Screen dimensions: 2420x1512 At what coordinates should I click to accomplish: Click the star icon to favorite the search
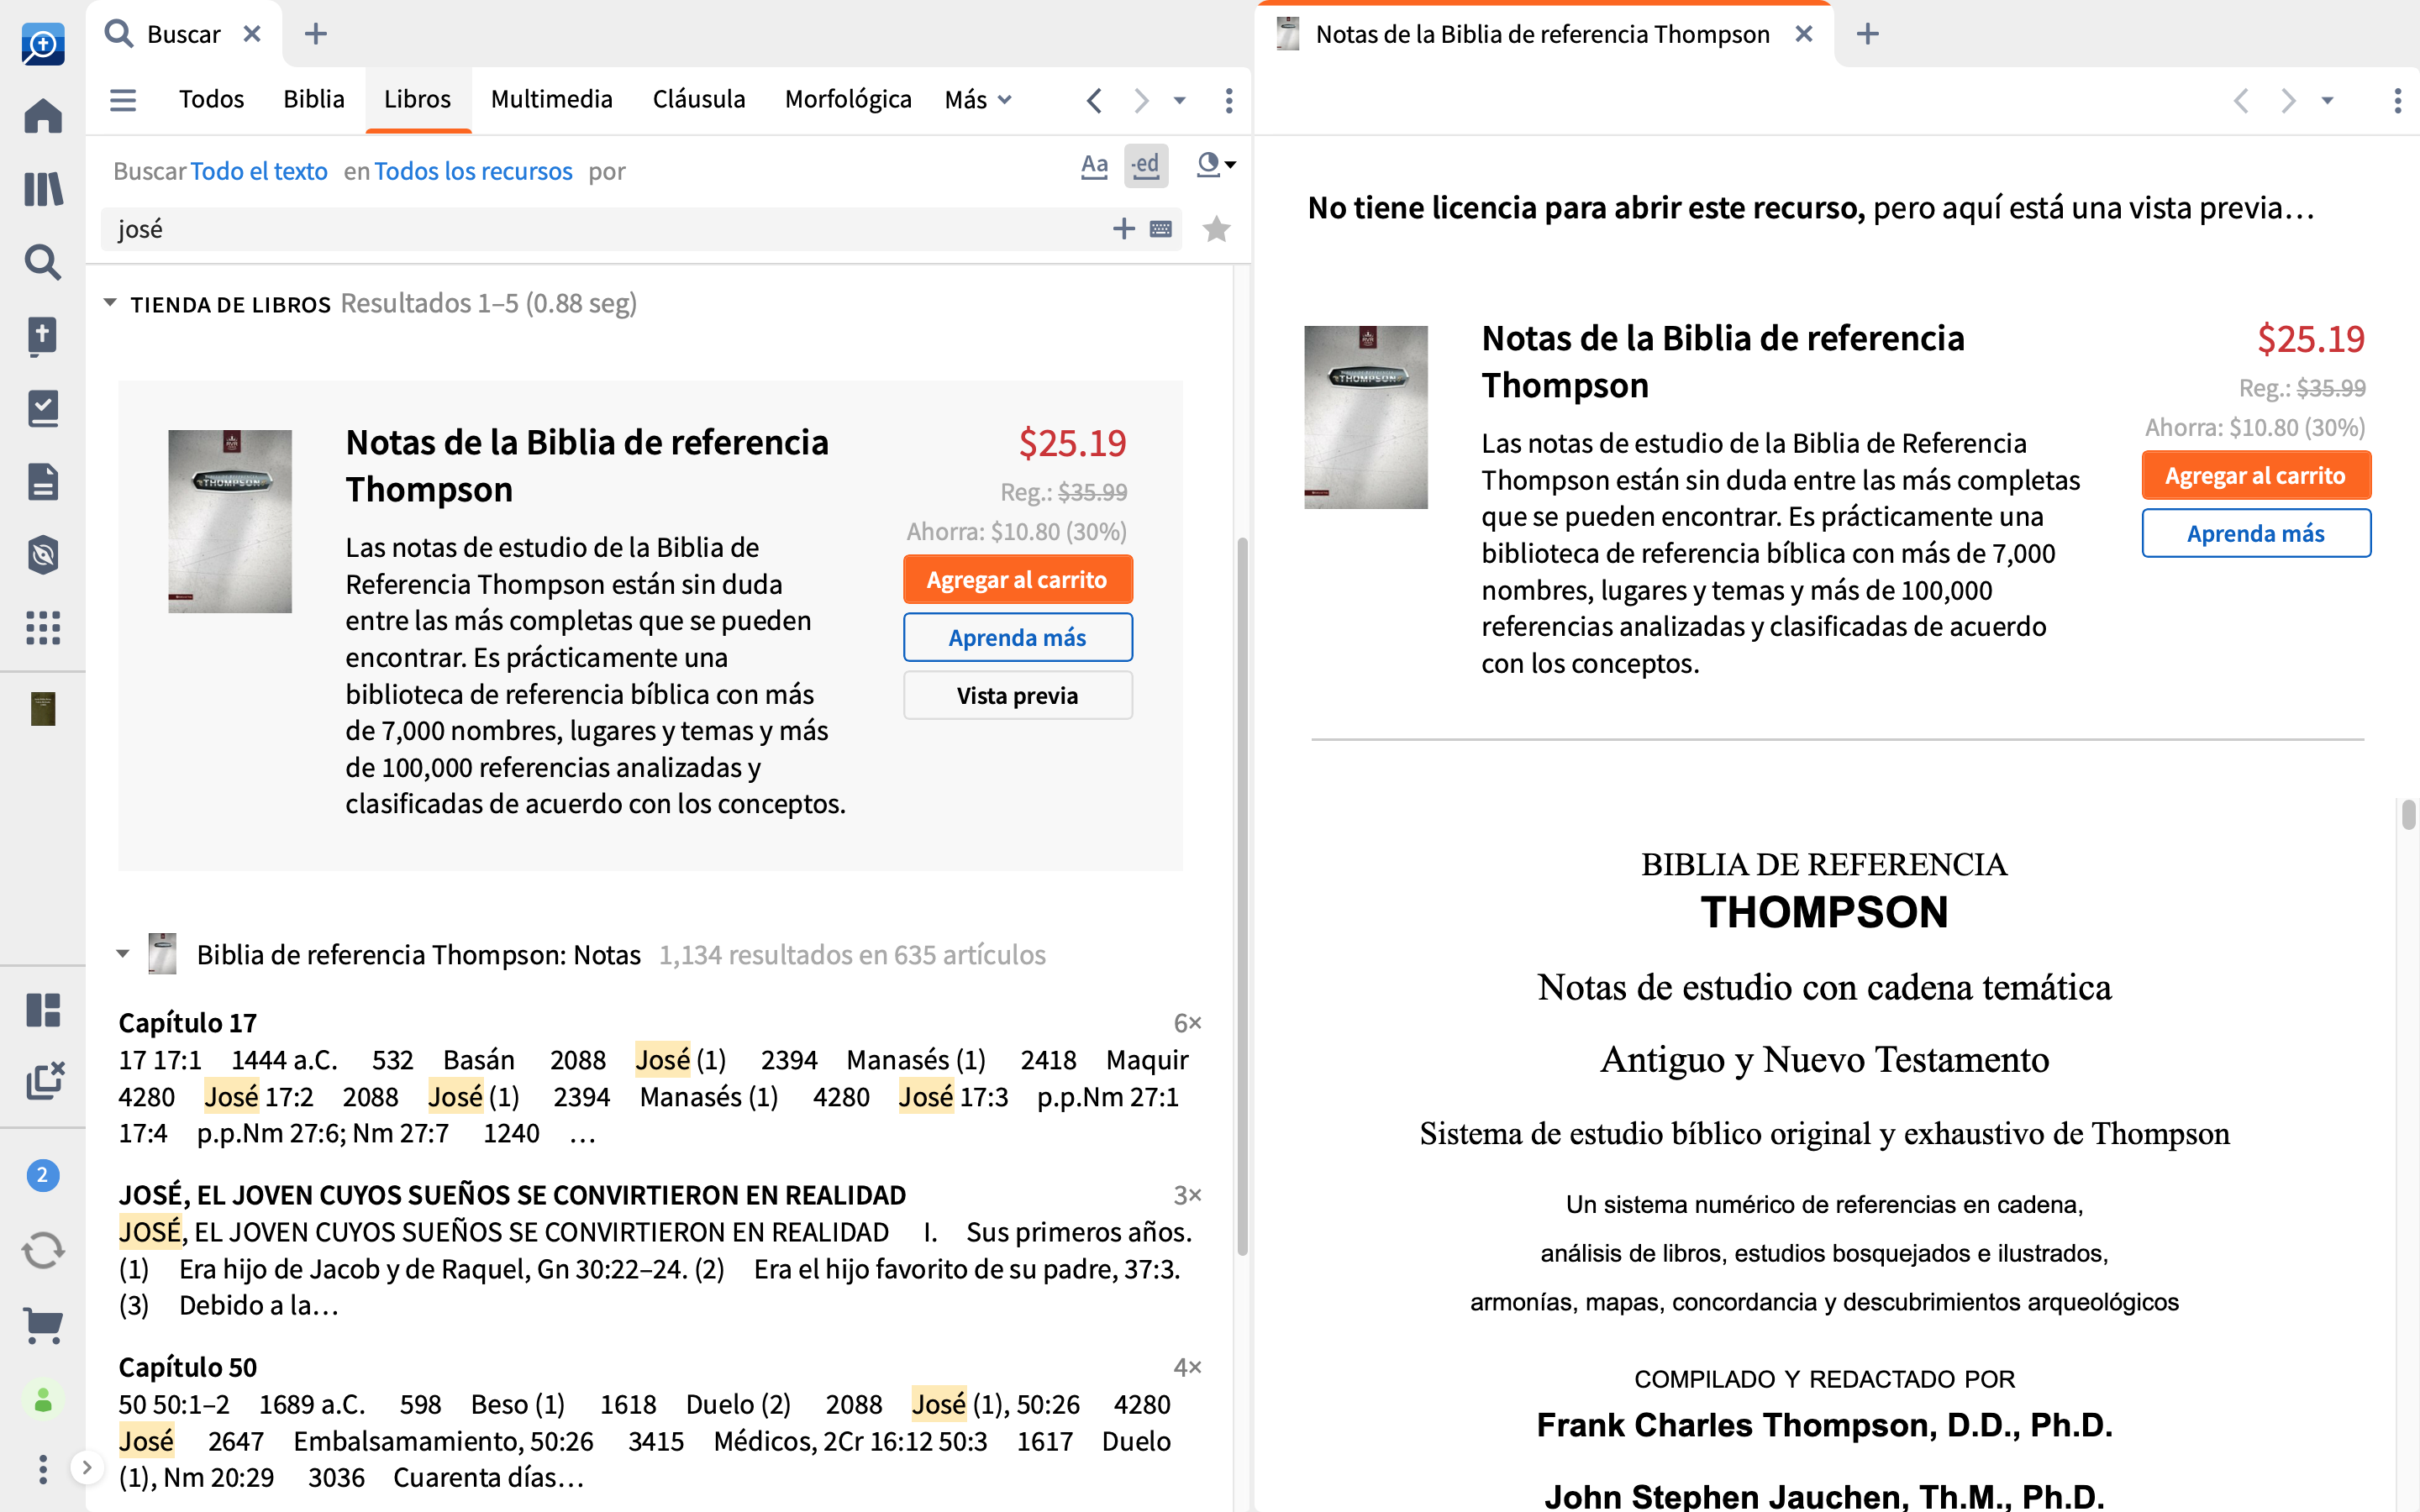[x=1216, y=229]
